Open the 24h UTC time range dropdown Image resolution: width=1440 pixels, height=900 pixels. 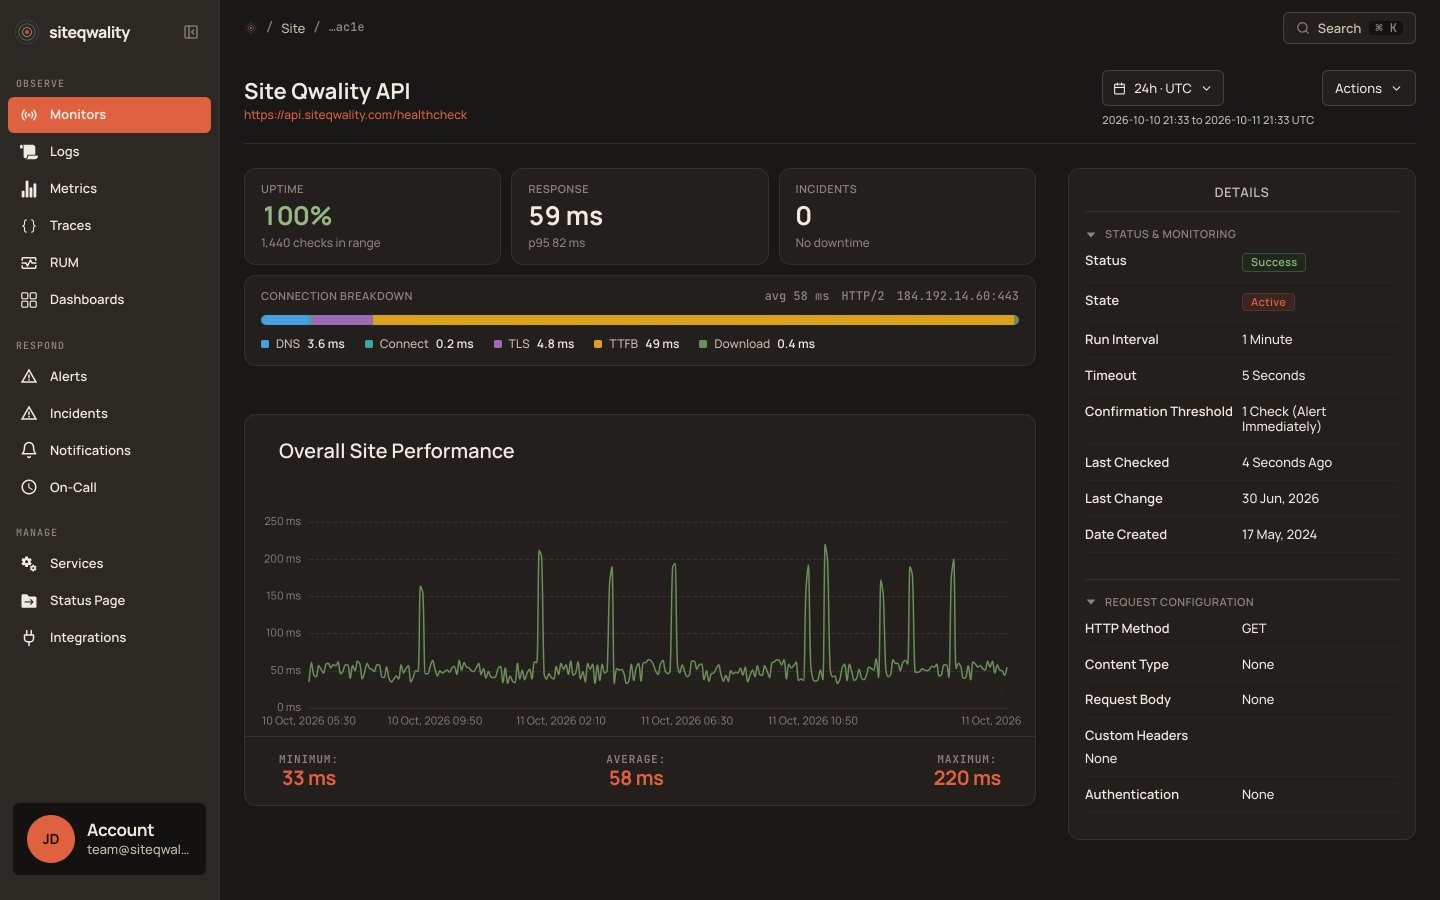click(1162, 88)
